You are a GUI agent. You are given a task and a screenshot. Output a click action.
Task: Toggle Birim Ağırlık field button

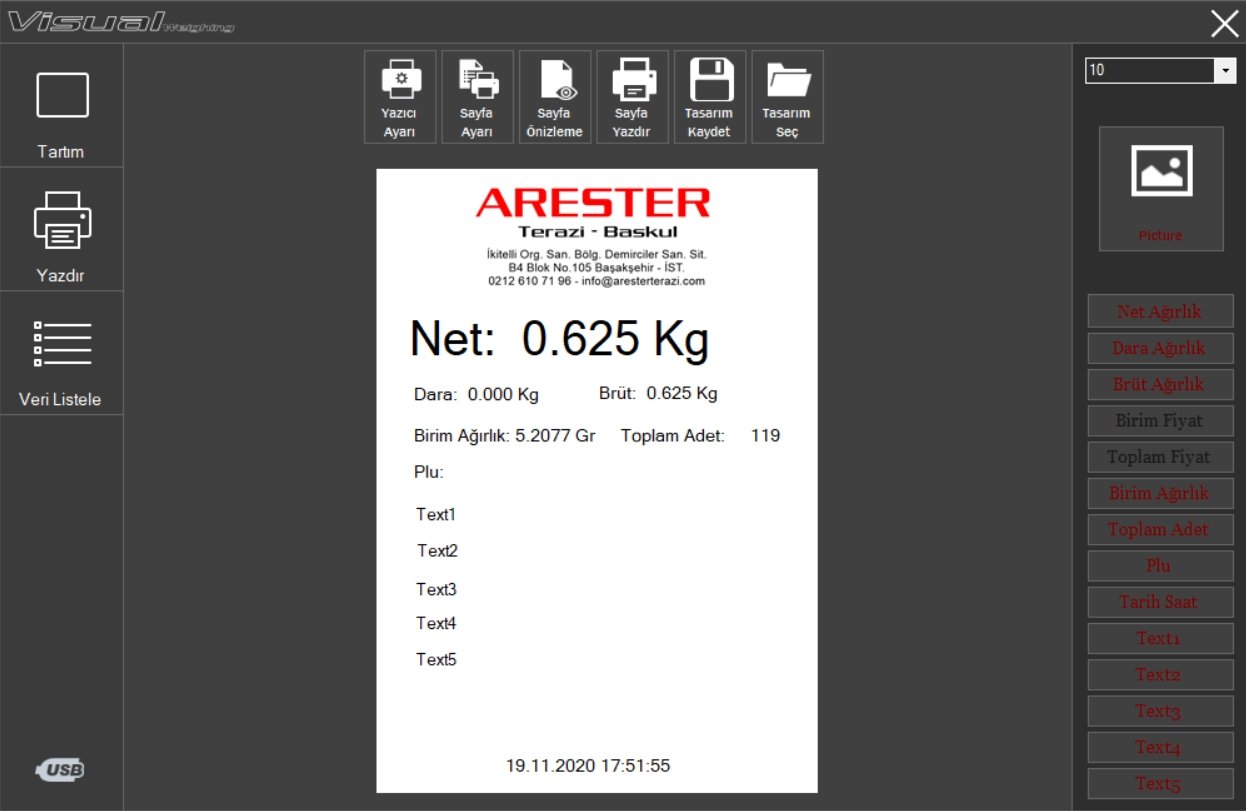pyautogui.click(x=1160, y=493)
